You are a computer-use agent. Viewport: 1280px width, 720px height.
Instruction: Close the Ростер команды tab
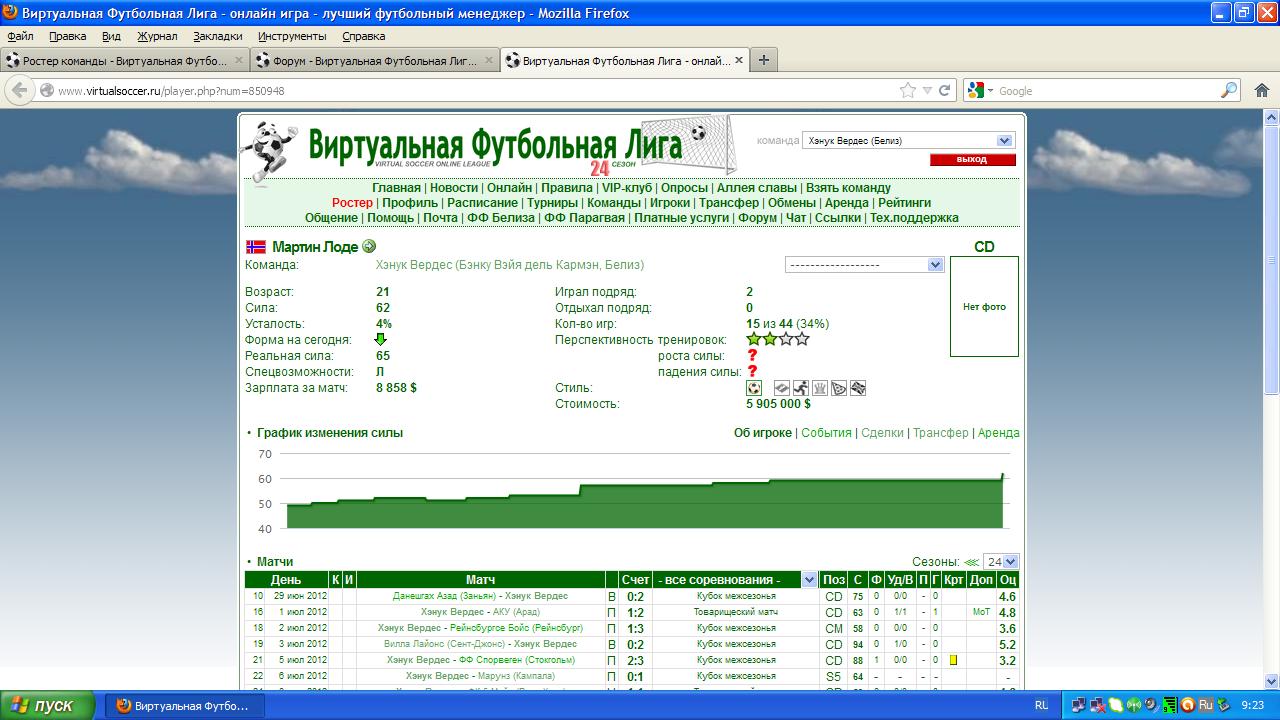(239, 61)
